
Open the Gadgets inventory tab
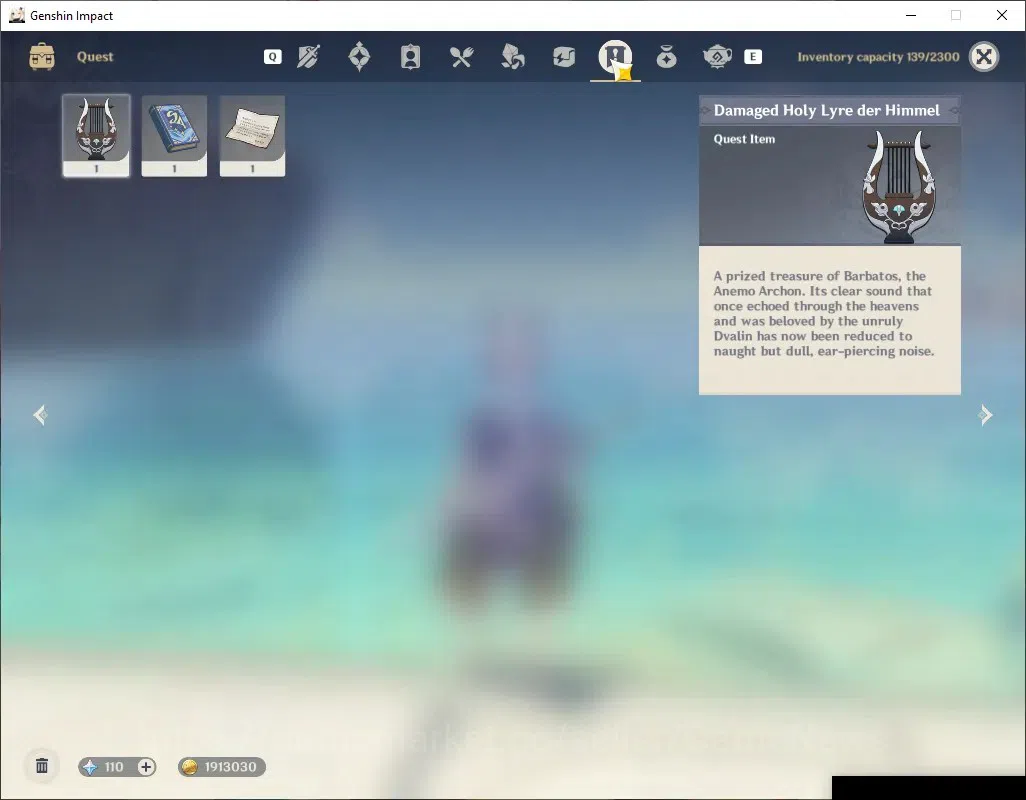(563, 57)
